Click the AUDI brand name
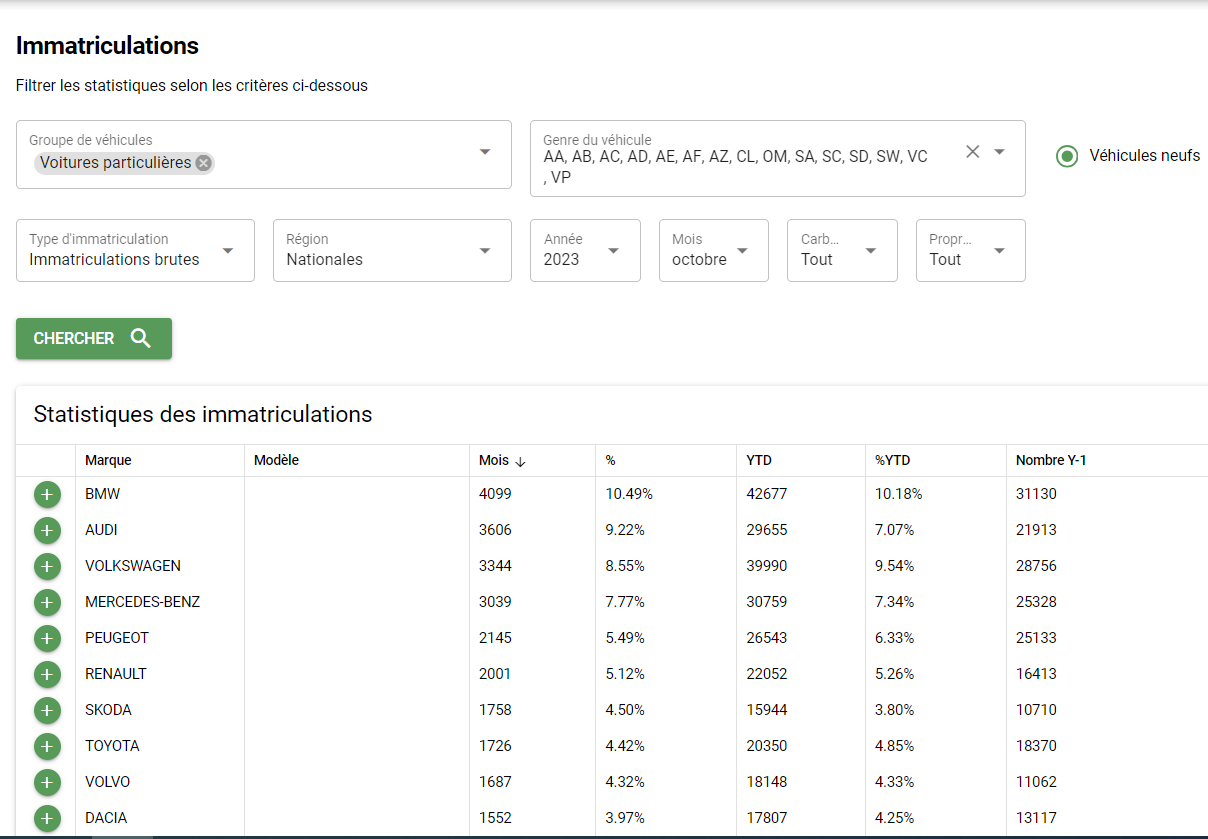 tap(101, 530)
